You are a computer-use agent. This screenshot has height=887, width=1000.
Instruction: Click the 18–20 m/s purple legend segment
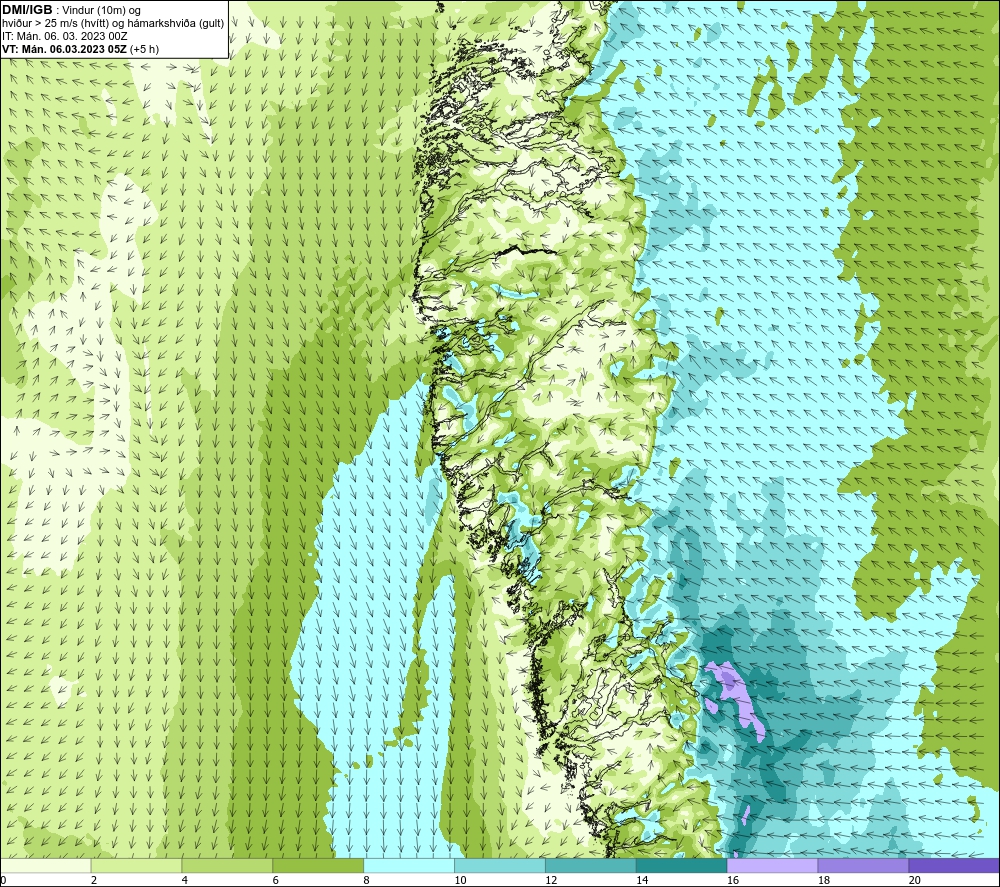tap(864, 865)
